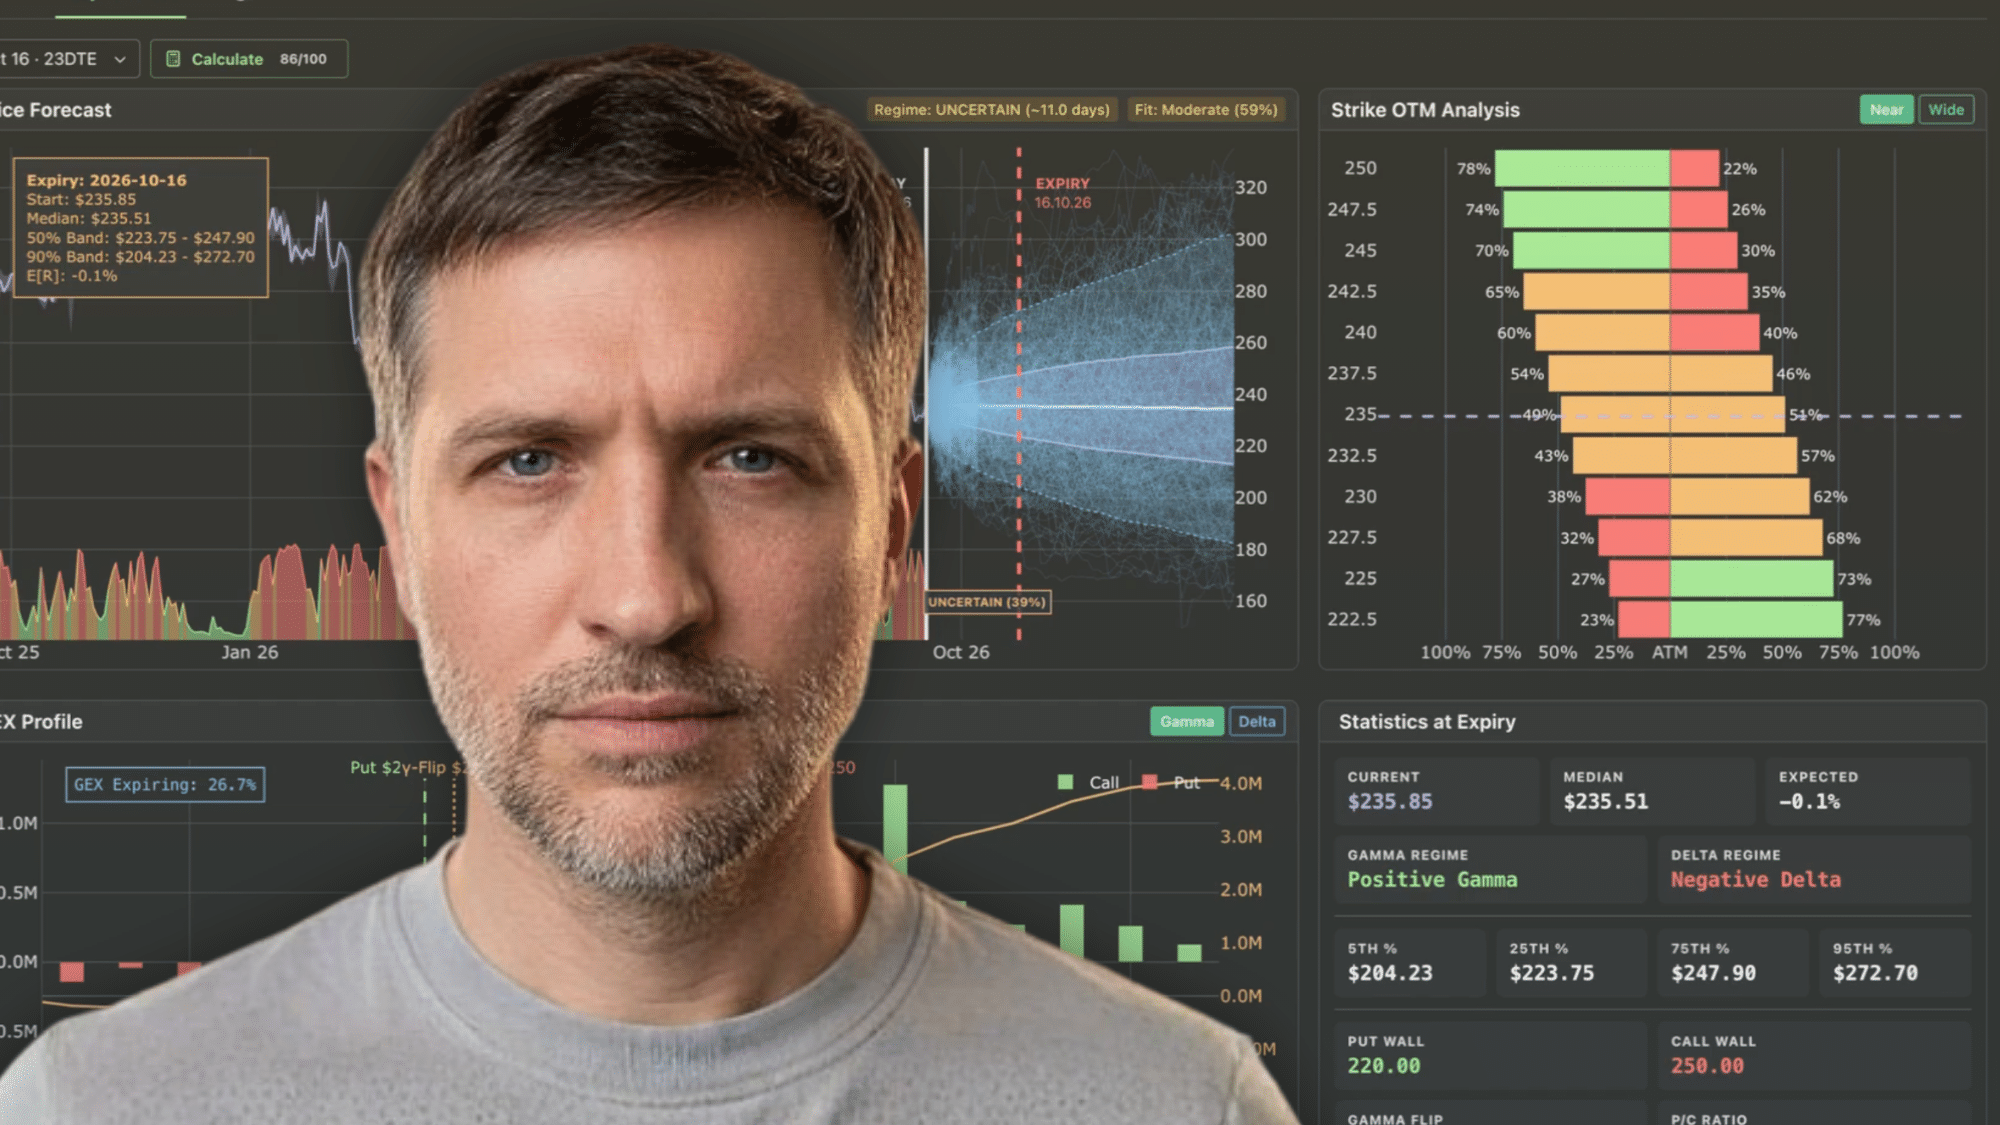This screenshot has height=1125, width=2000.
Task: Click the Calculate button
Action: pos(249,59)
